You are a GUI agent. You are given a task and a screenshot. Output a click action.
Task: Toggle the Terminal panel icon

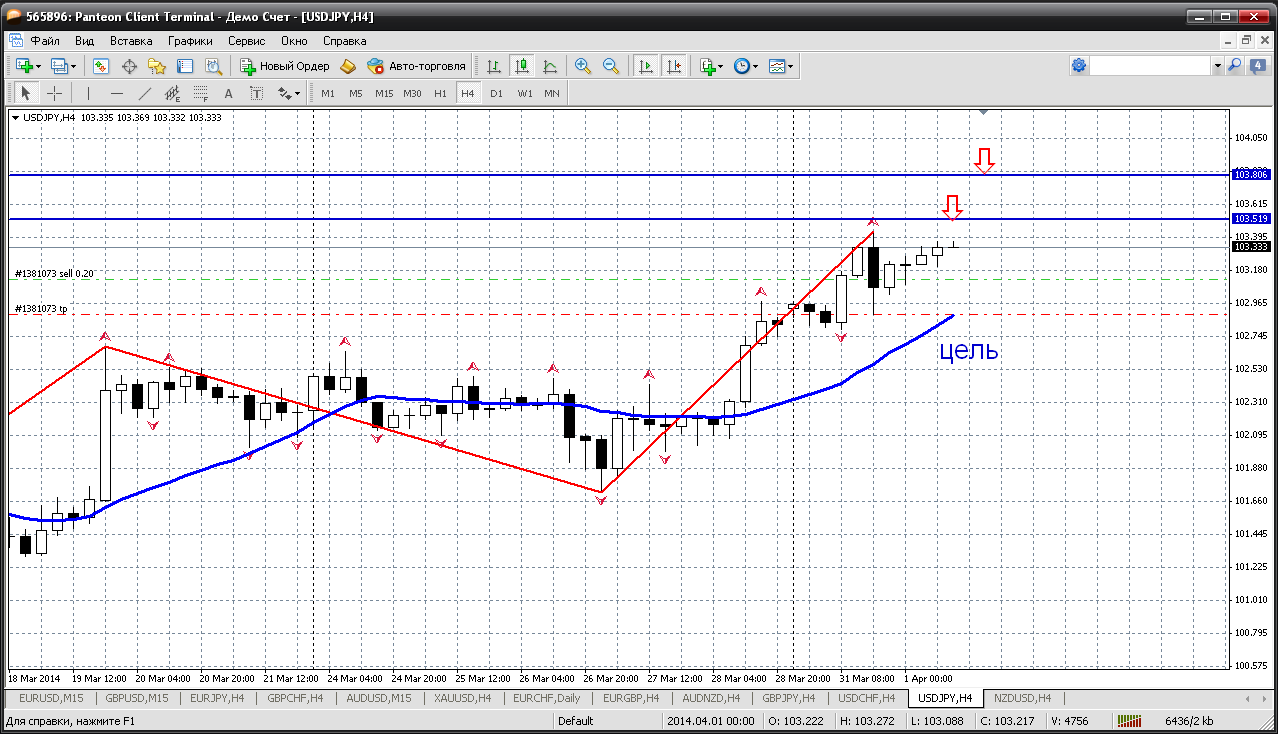[x=185, y=66]
